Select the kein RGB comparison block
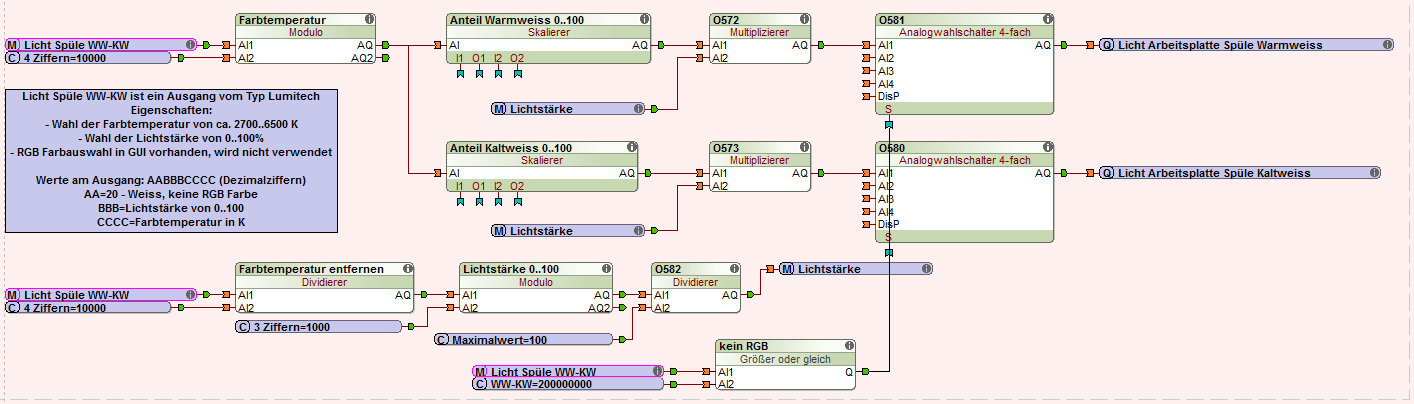The width and height of the screenshot is (1414, 404). 785,364
